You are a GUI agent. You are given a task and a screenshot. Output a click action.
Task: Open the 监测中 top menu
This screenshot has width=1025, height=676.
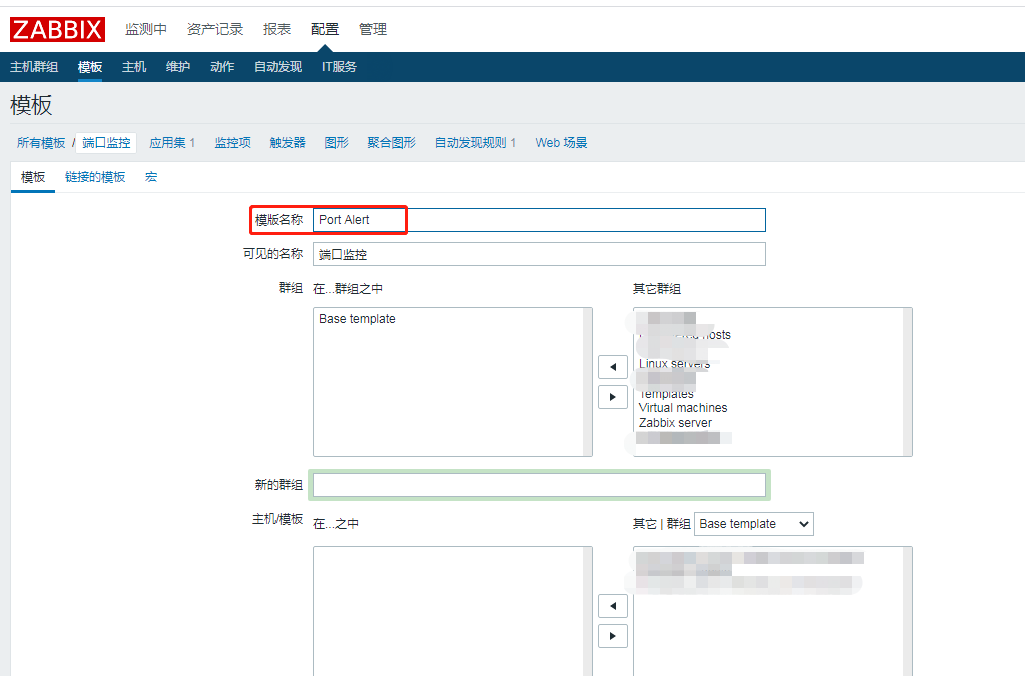pyautogui.click(x=146, y=29)
